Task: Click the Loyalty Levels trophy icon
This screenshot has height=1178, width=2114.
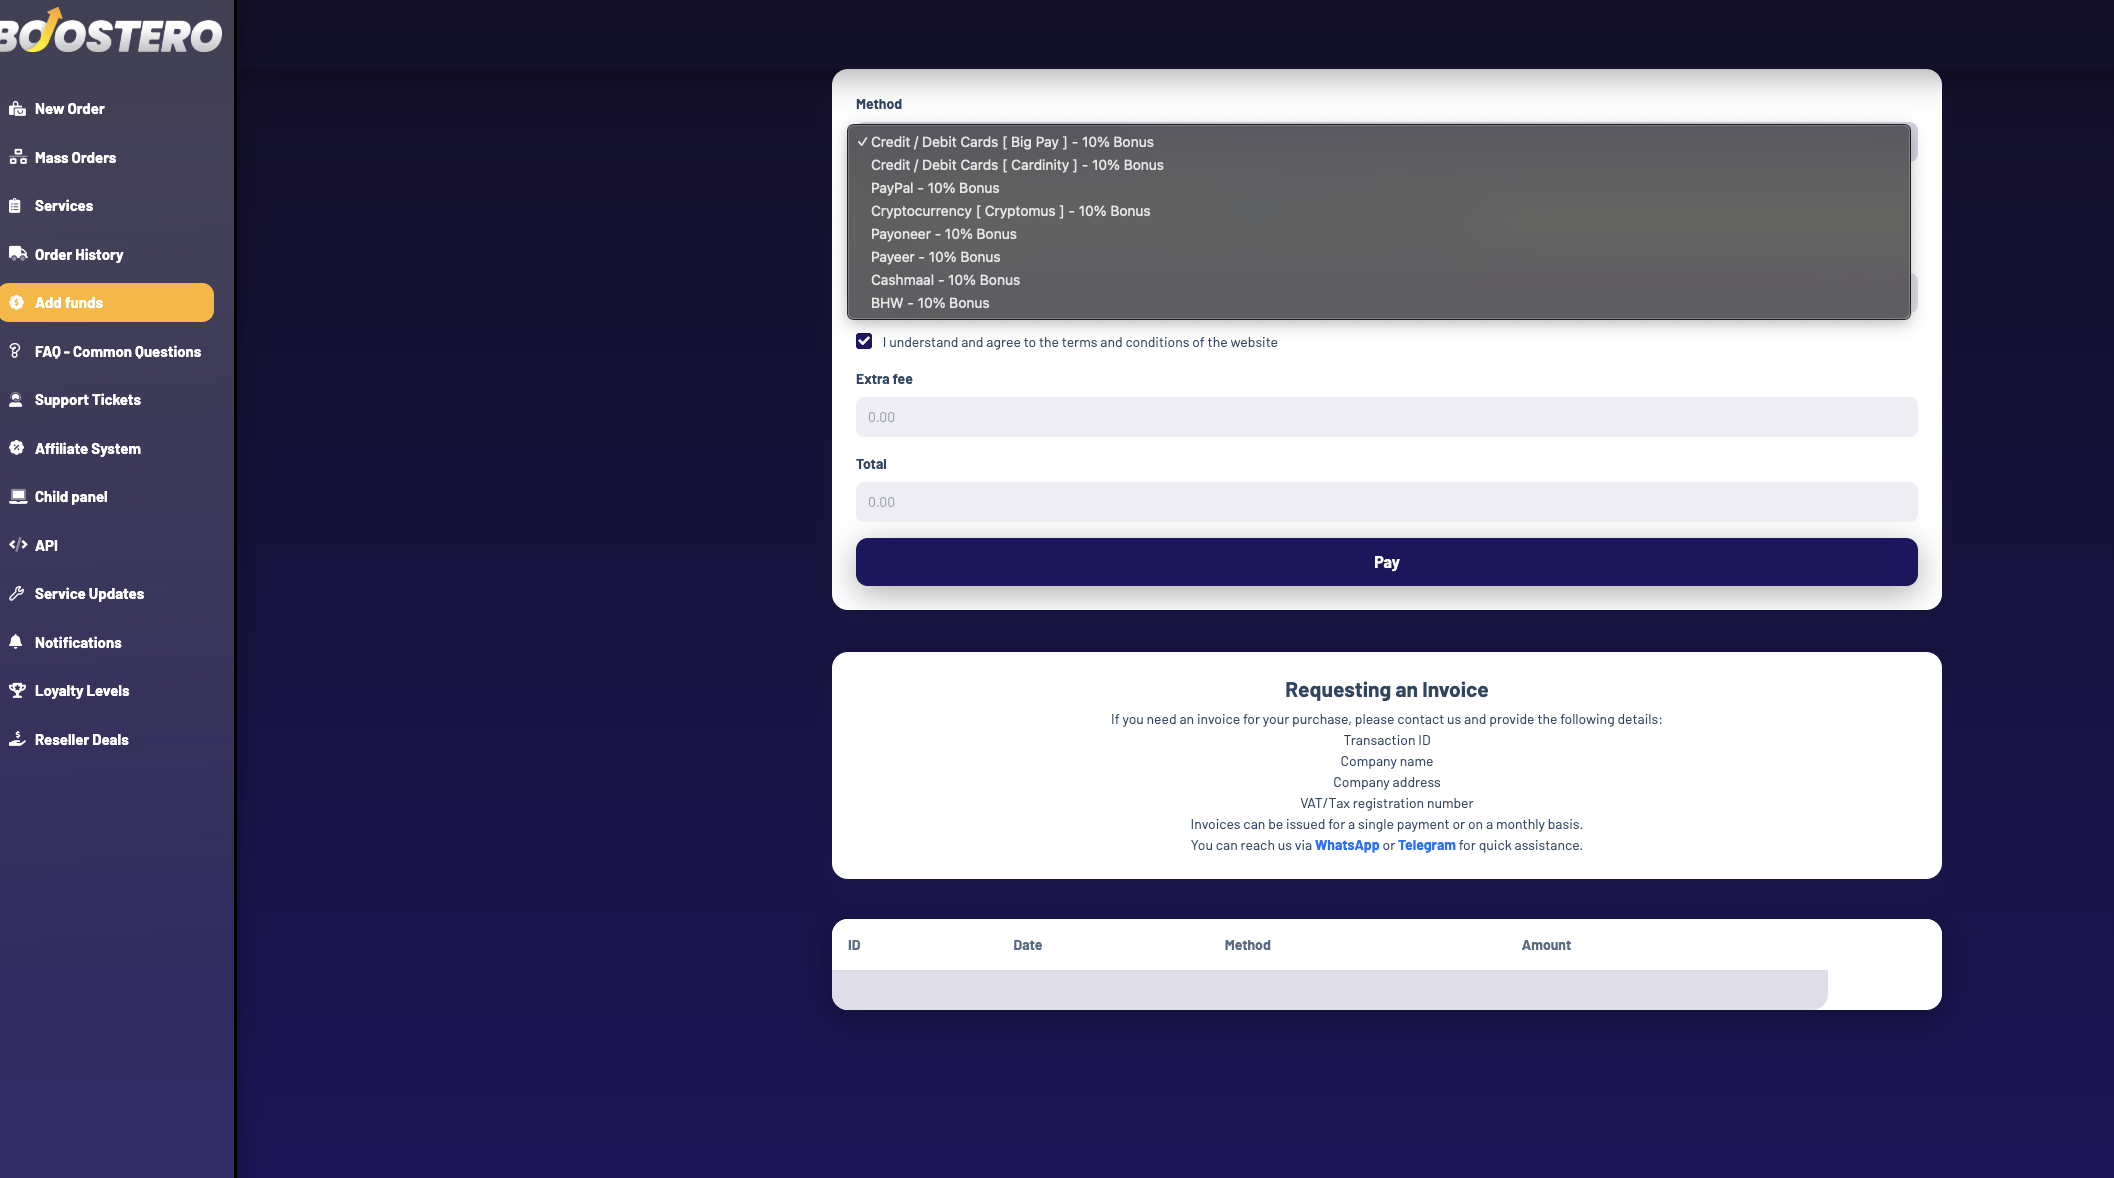Action: point(17,690)
